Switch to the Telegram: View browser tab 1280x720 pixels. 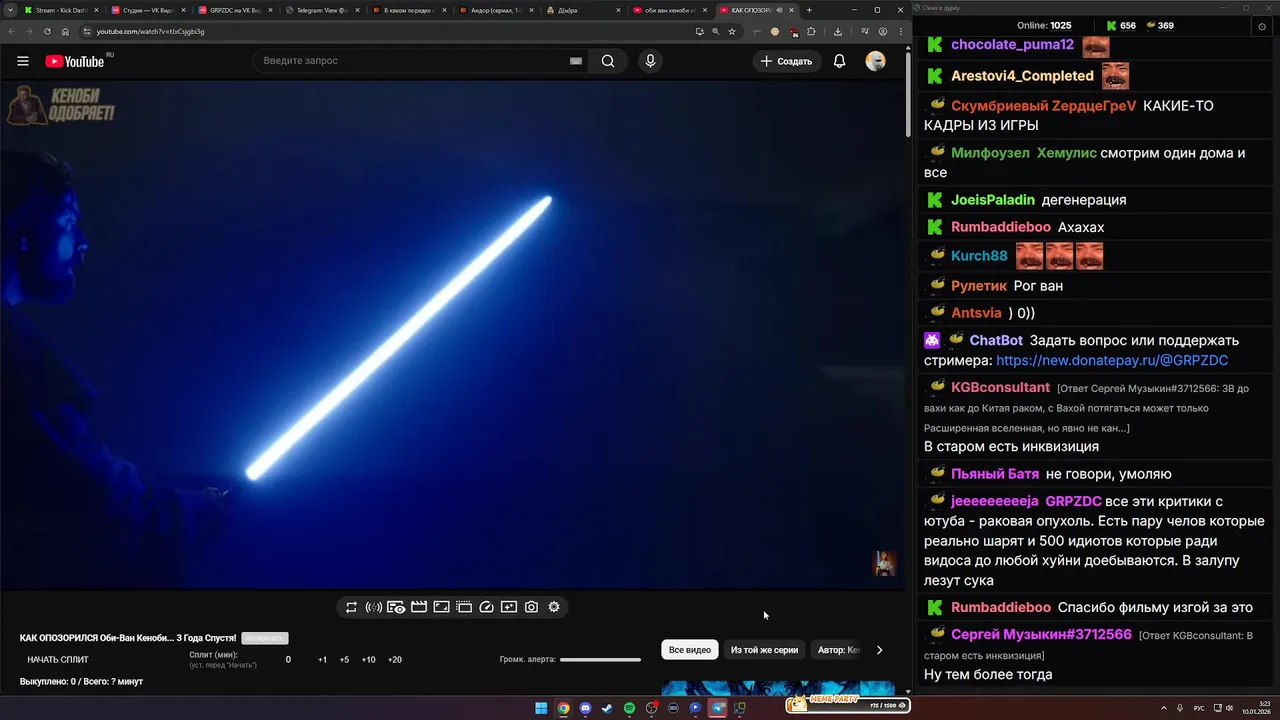point(322,10)
